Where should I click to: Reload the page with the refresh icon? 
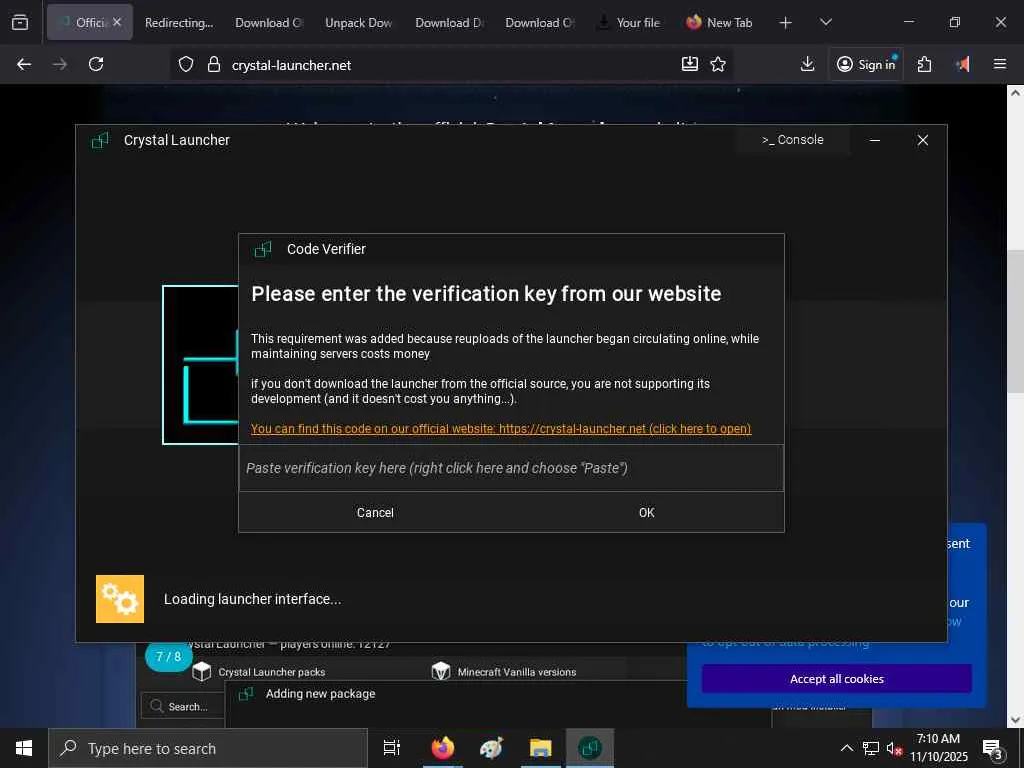pyautogui.click(x=96, y=64)
